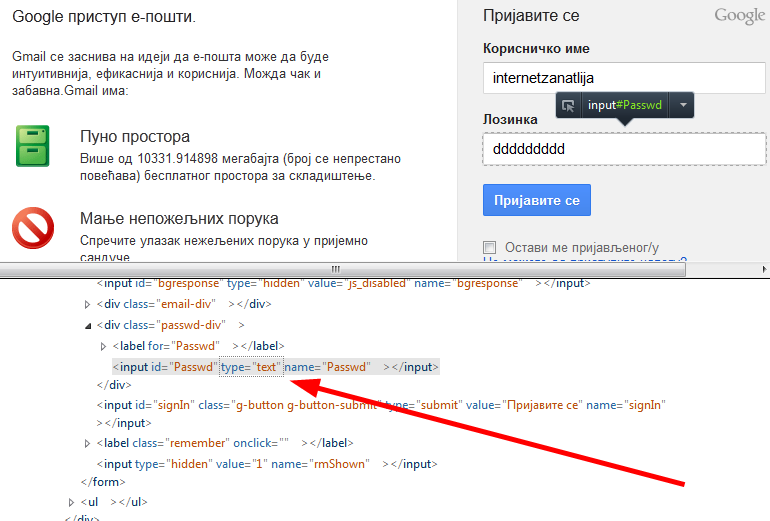Click the red no-spam prohibition icon
Viewport: 770px width, 521px height.
click(x=33, y=228)
